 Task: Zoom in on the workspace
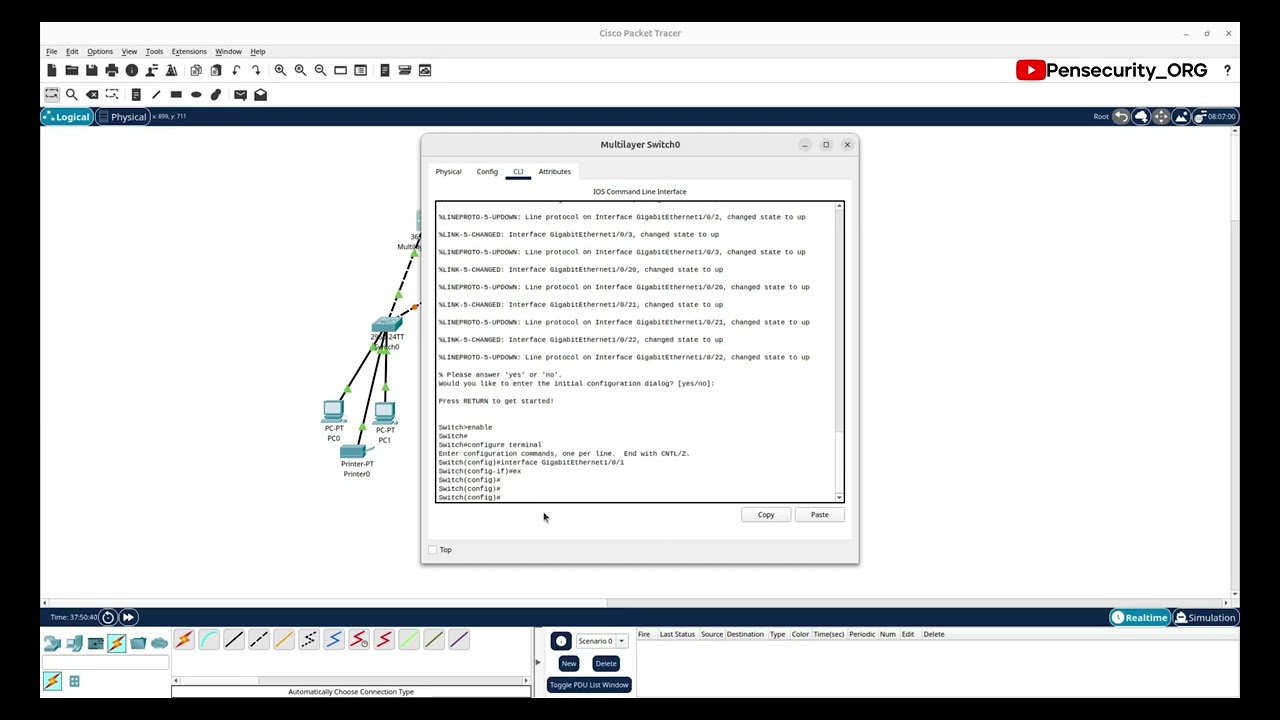click(x=280, y=70)
